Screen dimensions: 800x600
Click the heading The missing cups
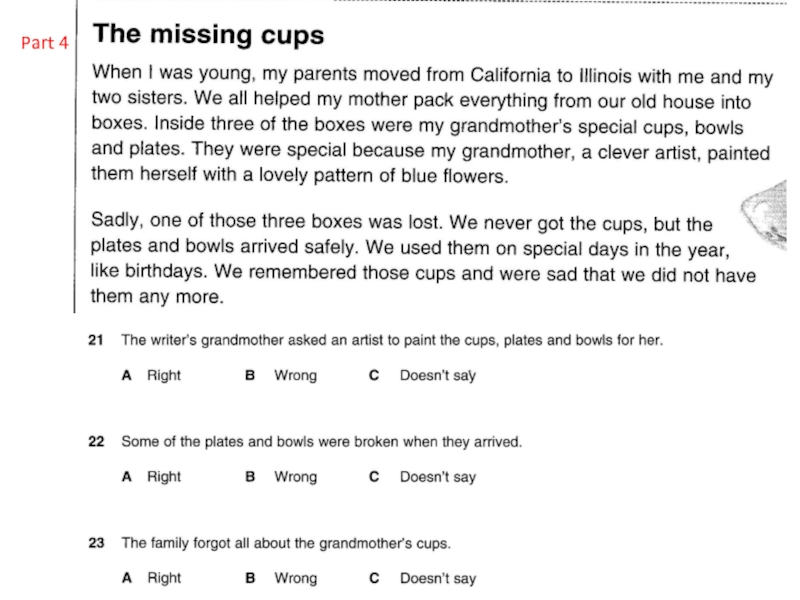click(208, 35)
